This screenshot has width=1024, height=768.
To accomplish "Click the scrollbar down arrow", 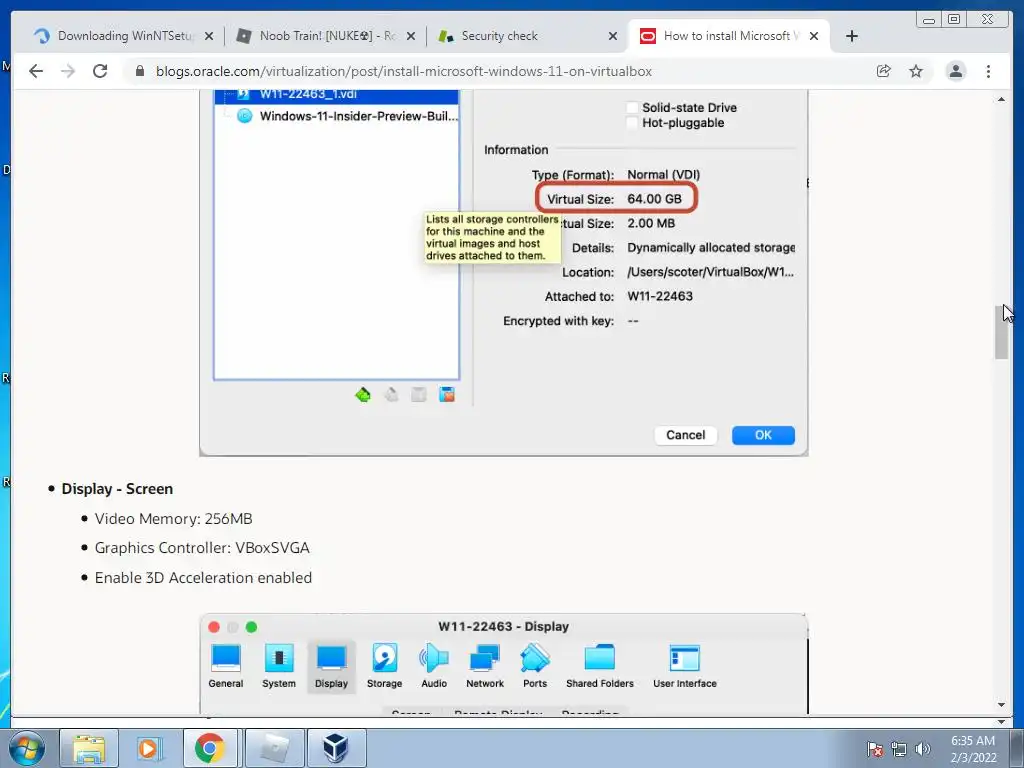I will click(1001, 705).
